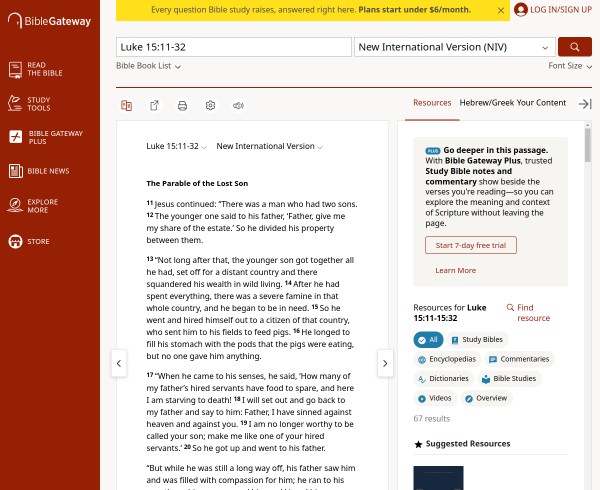Screen dimensions: 600x490
Task: Filter resources by Overview
Action: point(486,398)
